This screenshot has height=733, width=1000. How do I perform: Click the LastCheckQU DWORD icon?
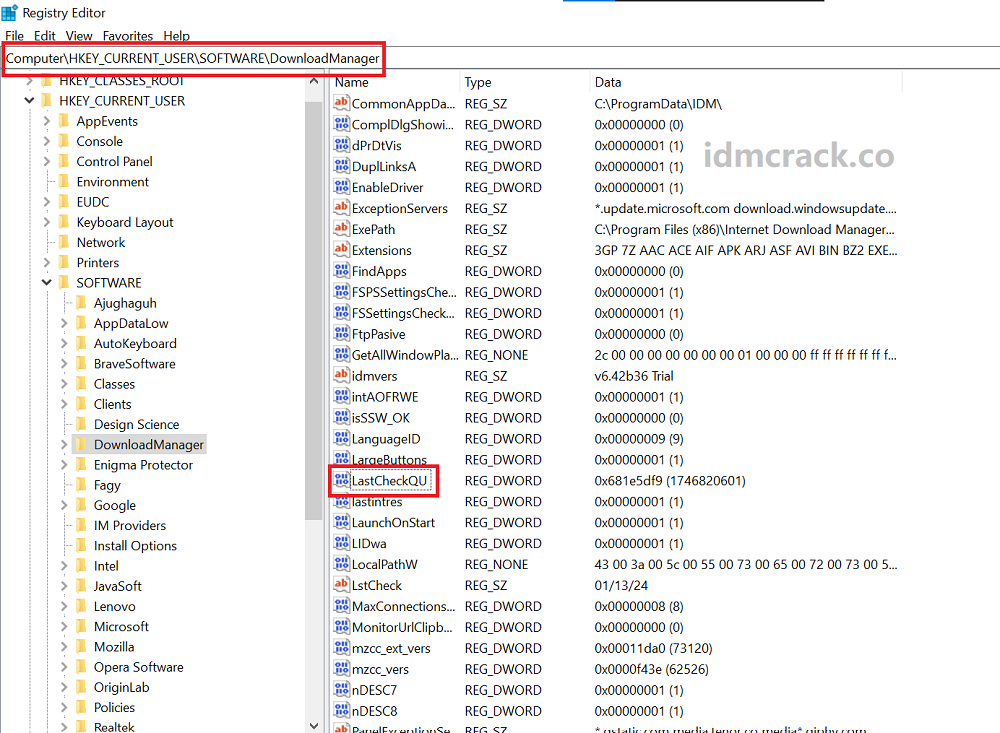[341, 480]
